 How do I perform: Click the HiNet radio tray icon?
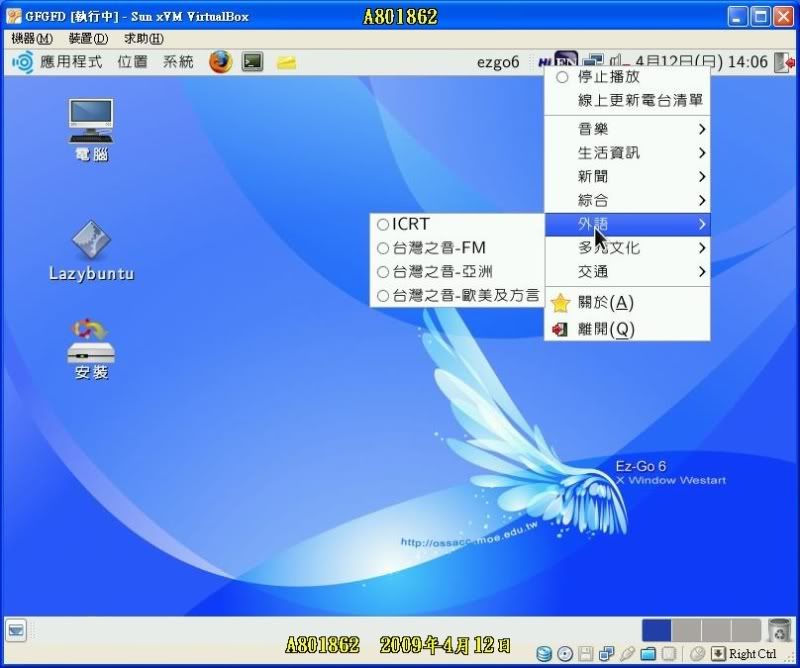[x=545, y=62]
